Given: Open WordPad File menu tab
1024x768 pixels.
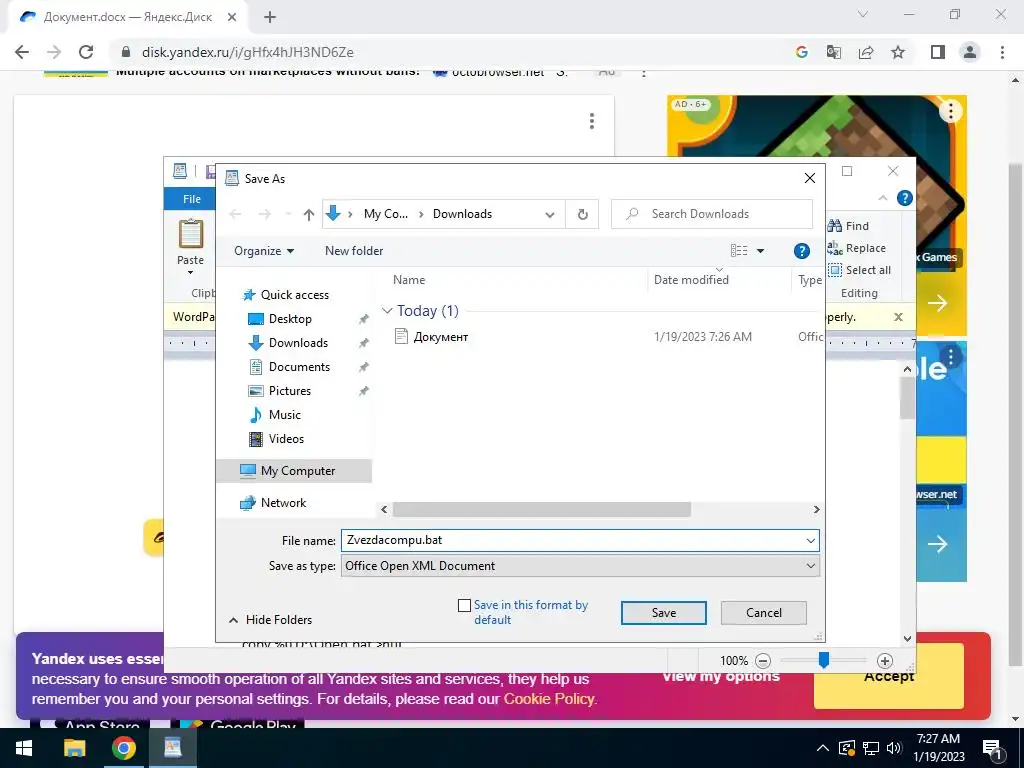Looking at the screenshot, I should click(192, 199).
